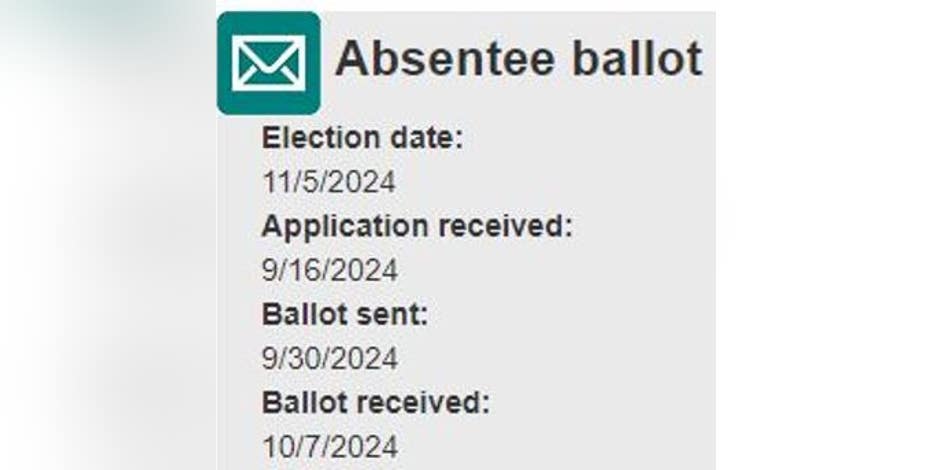
Task: Select the "Ballot received:" label
Action: (x=376, y=402)
